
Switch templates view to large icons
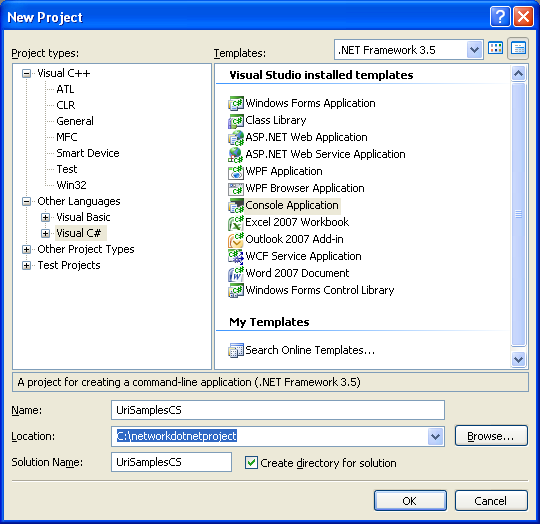496,48
